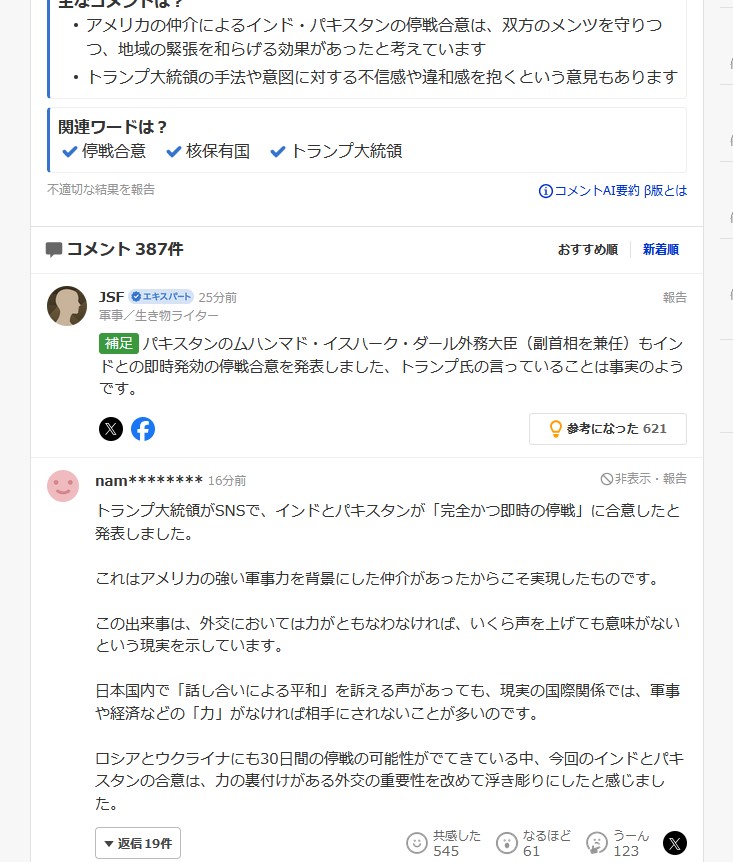Select the 停戦合意 related keyword
The width and height of the screenshot is (733, 862).
click(104, 151)
